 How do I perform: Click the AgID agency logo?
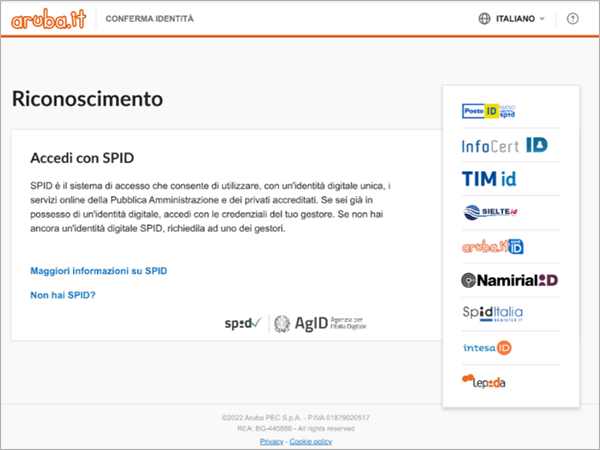click(320, 324)
